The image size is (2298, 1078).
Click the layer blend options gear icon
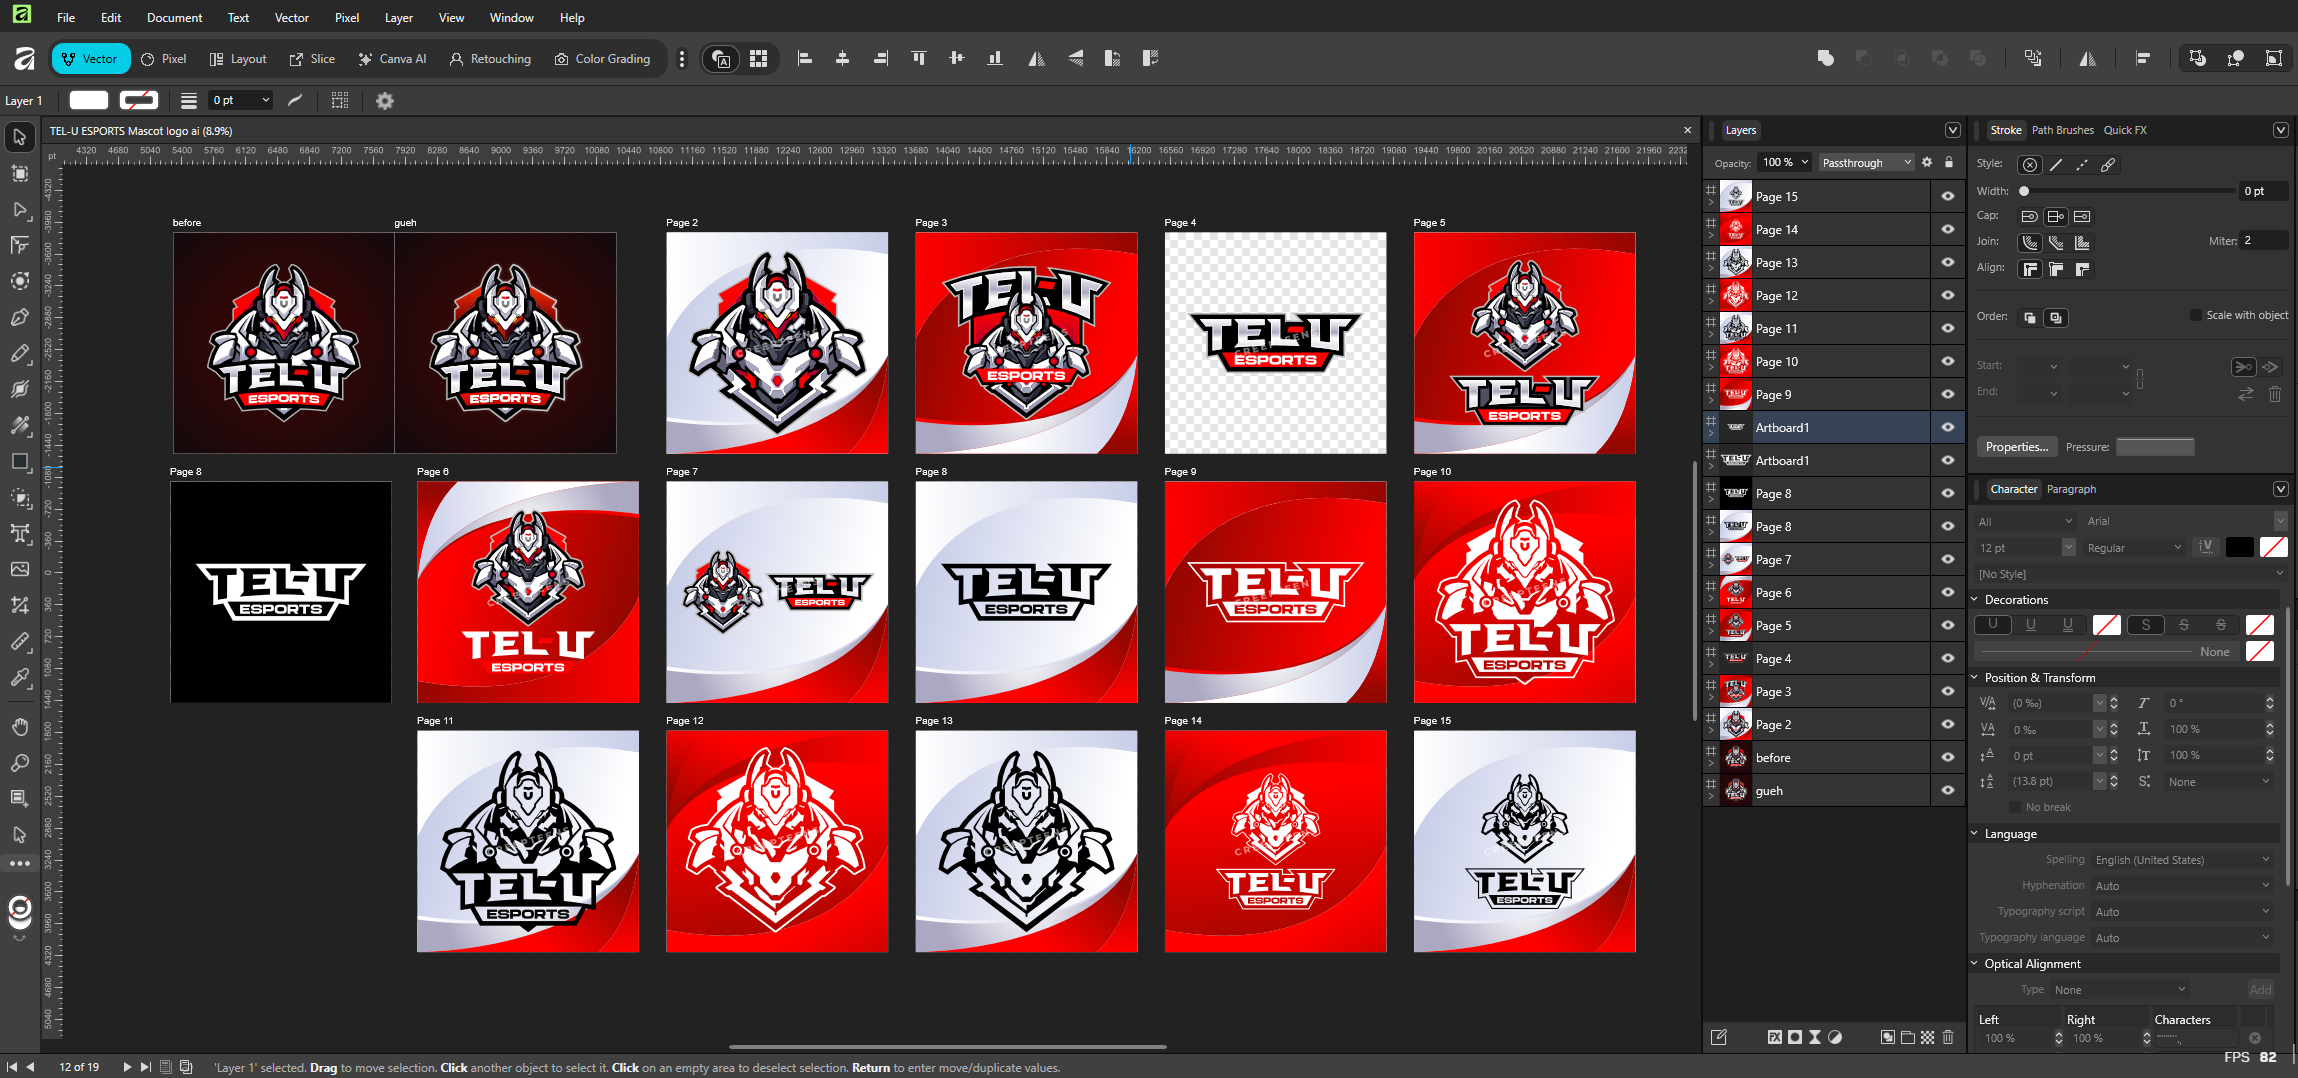click(x=1927, y=162)
